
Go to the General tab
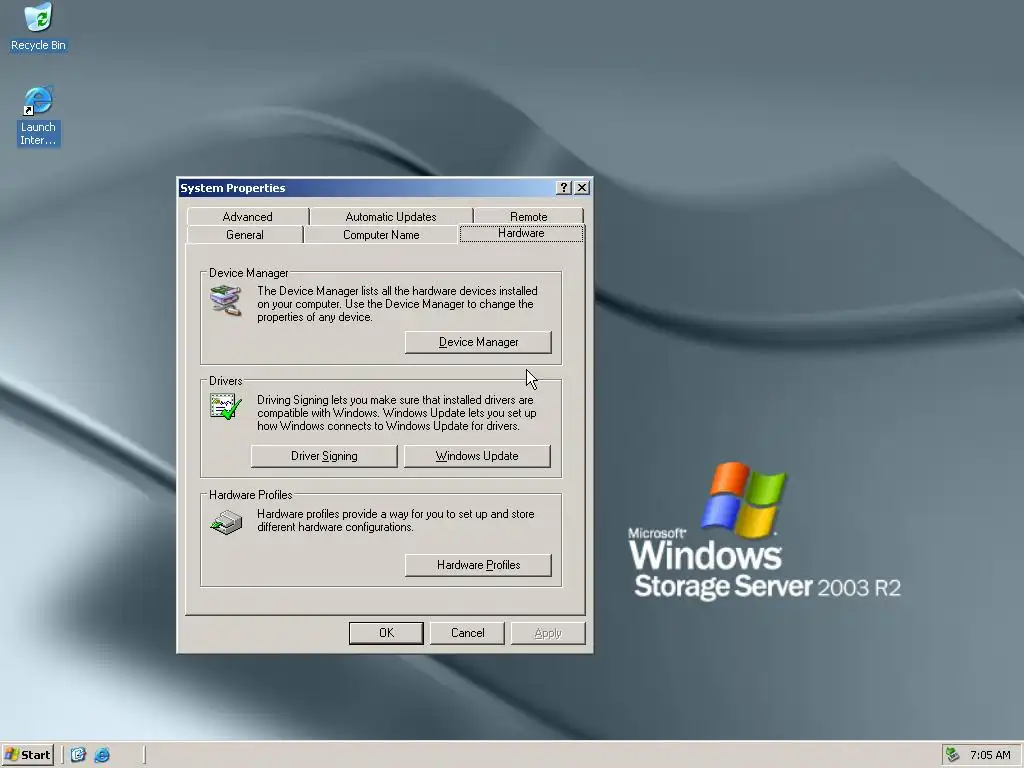pyautogui.click(x=245, y=234)
